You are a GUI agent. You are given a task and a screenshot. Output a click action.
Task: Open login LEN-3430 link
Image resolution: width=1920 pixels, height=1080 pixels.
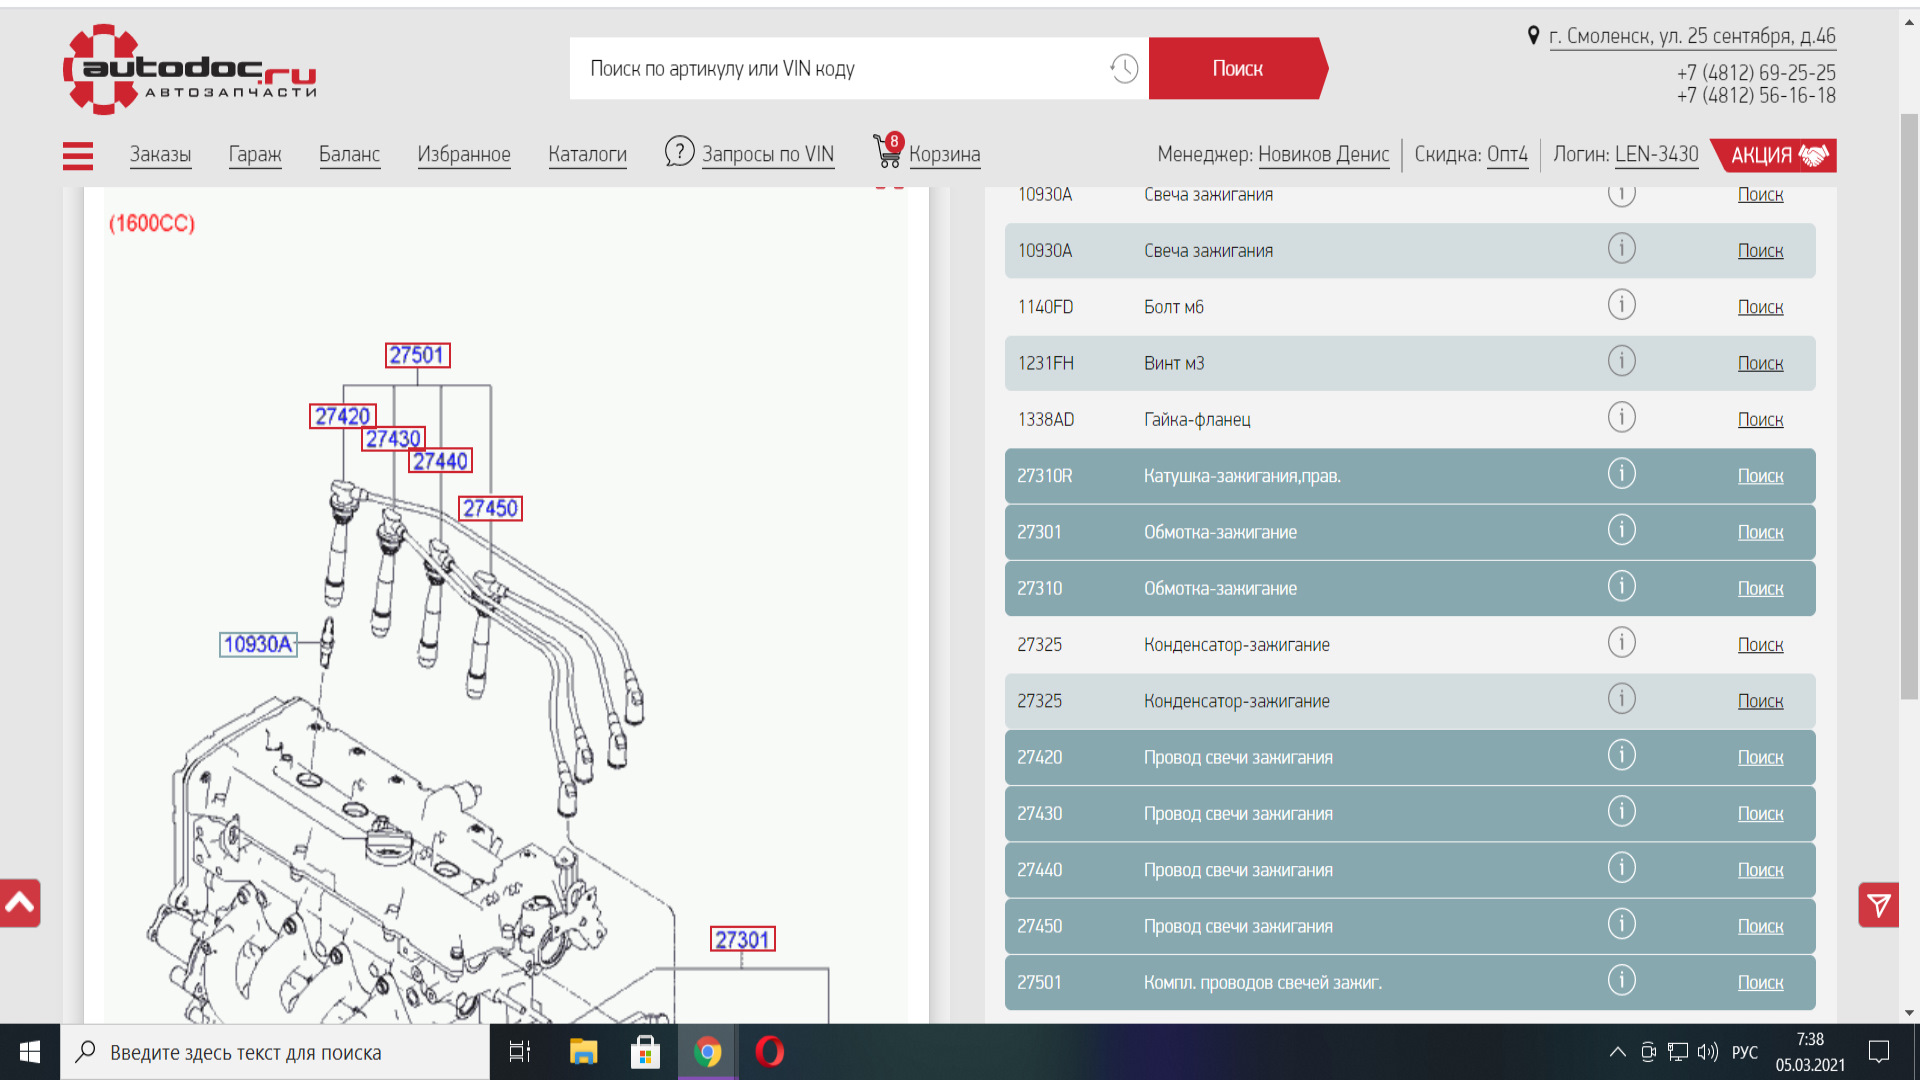(1656, 155)
